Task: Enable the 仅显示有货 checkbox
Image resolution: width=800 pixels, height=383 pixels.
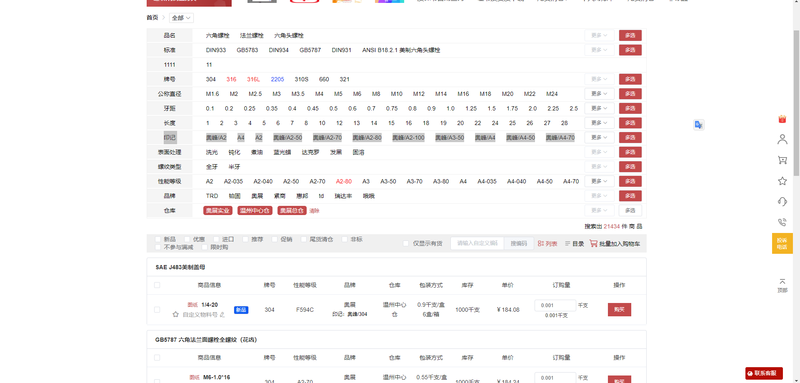Action: click(406, 244)
